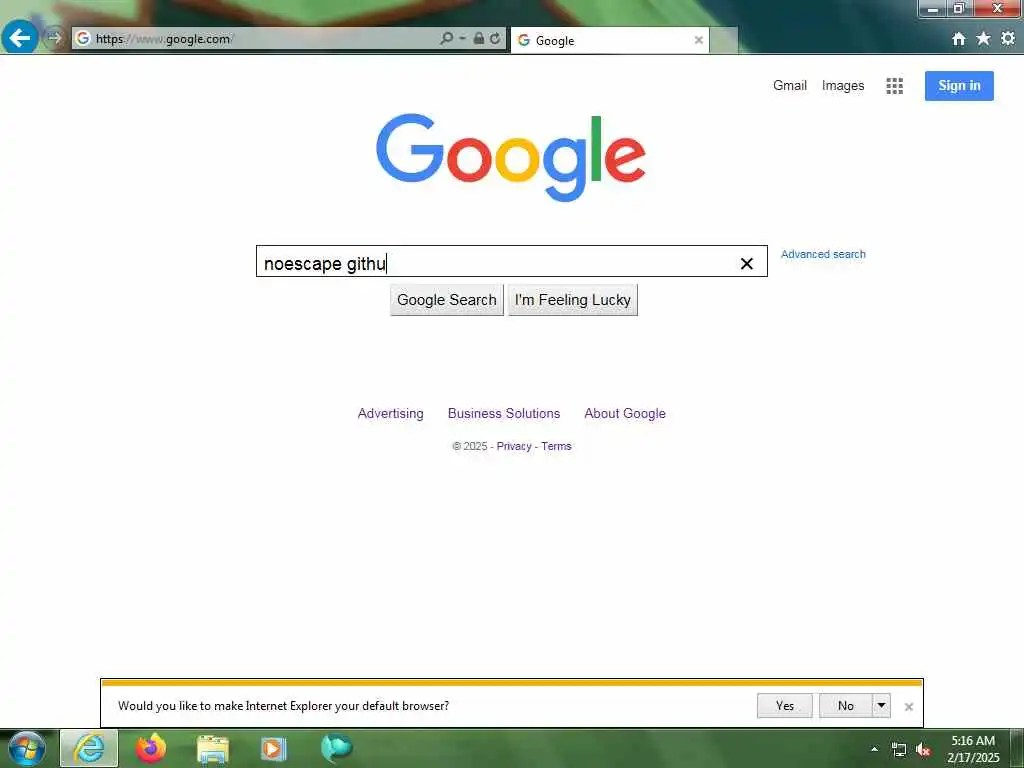
Task: Click the muted volume tray icon
Action: [923, 750]
